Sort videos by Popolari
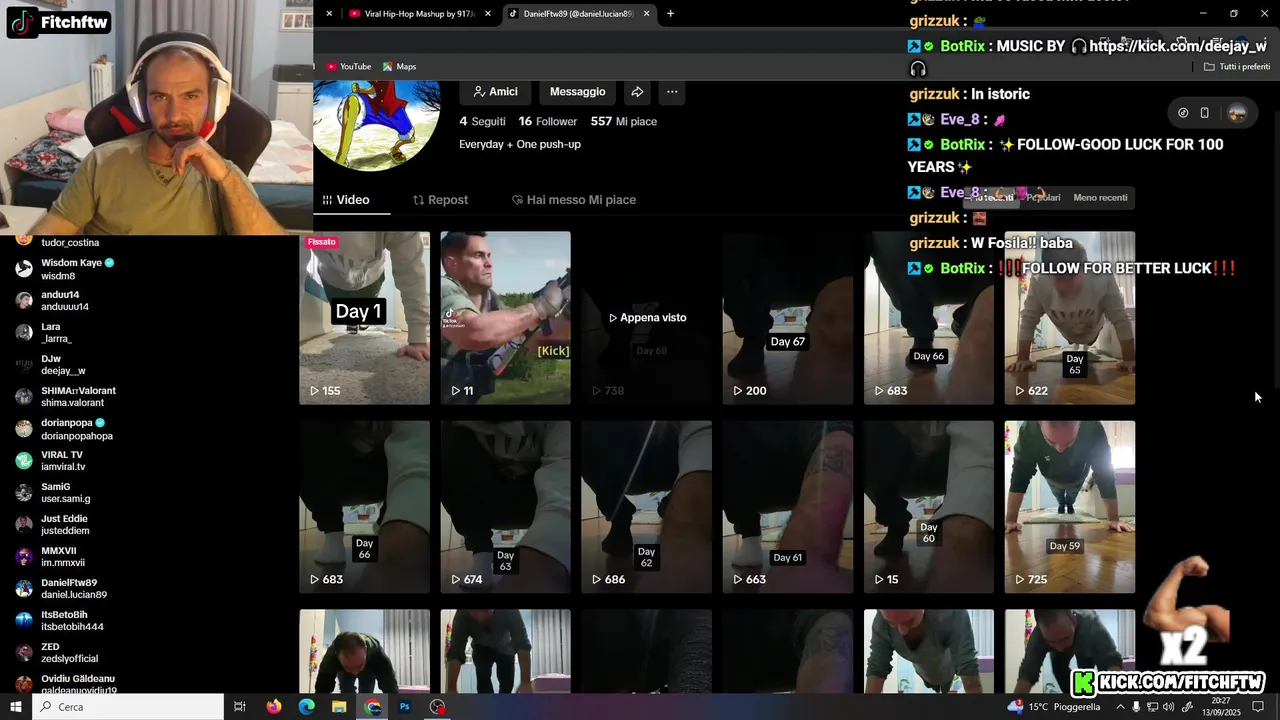Viewport: 1280px width, 720px height. click(1043, 198)
